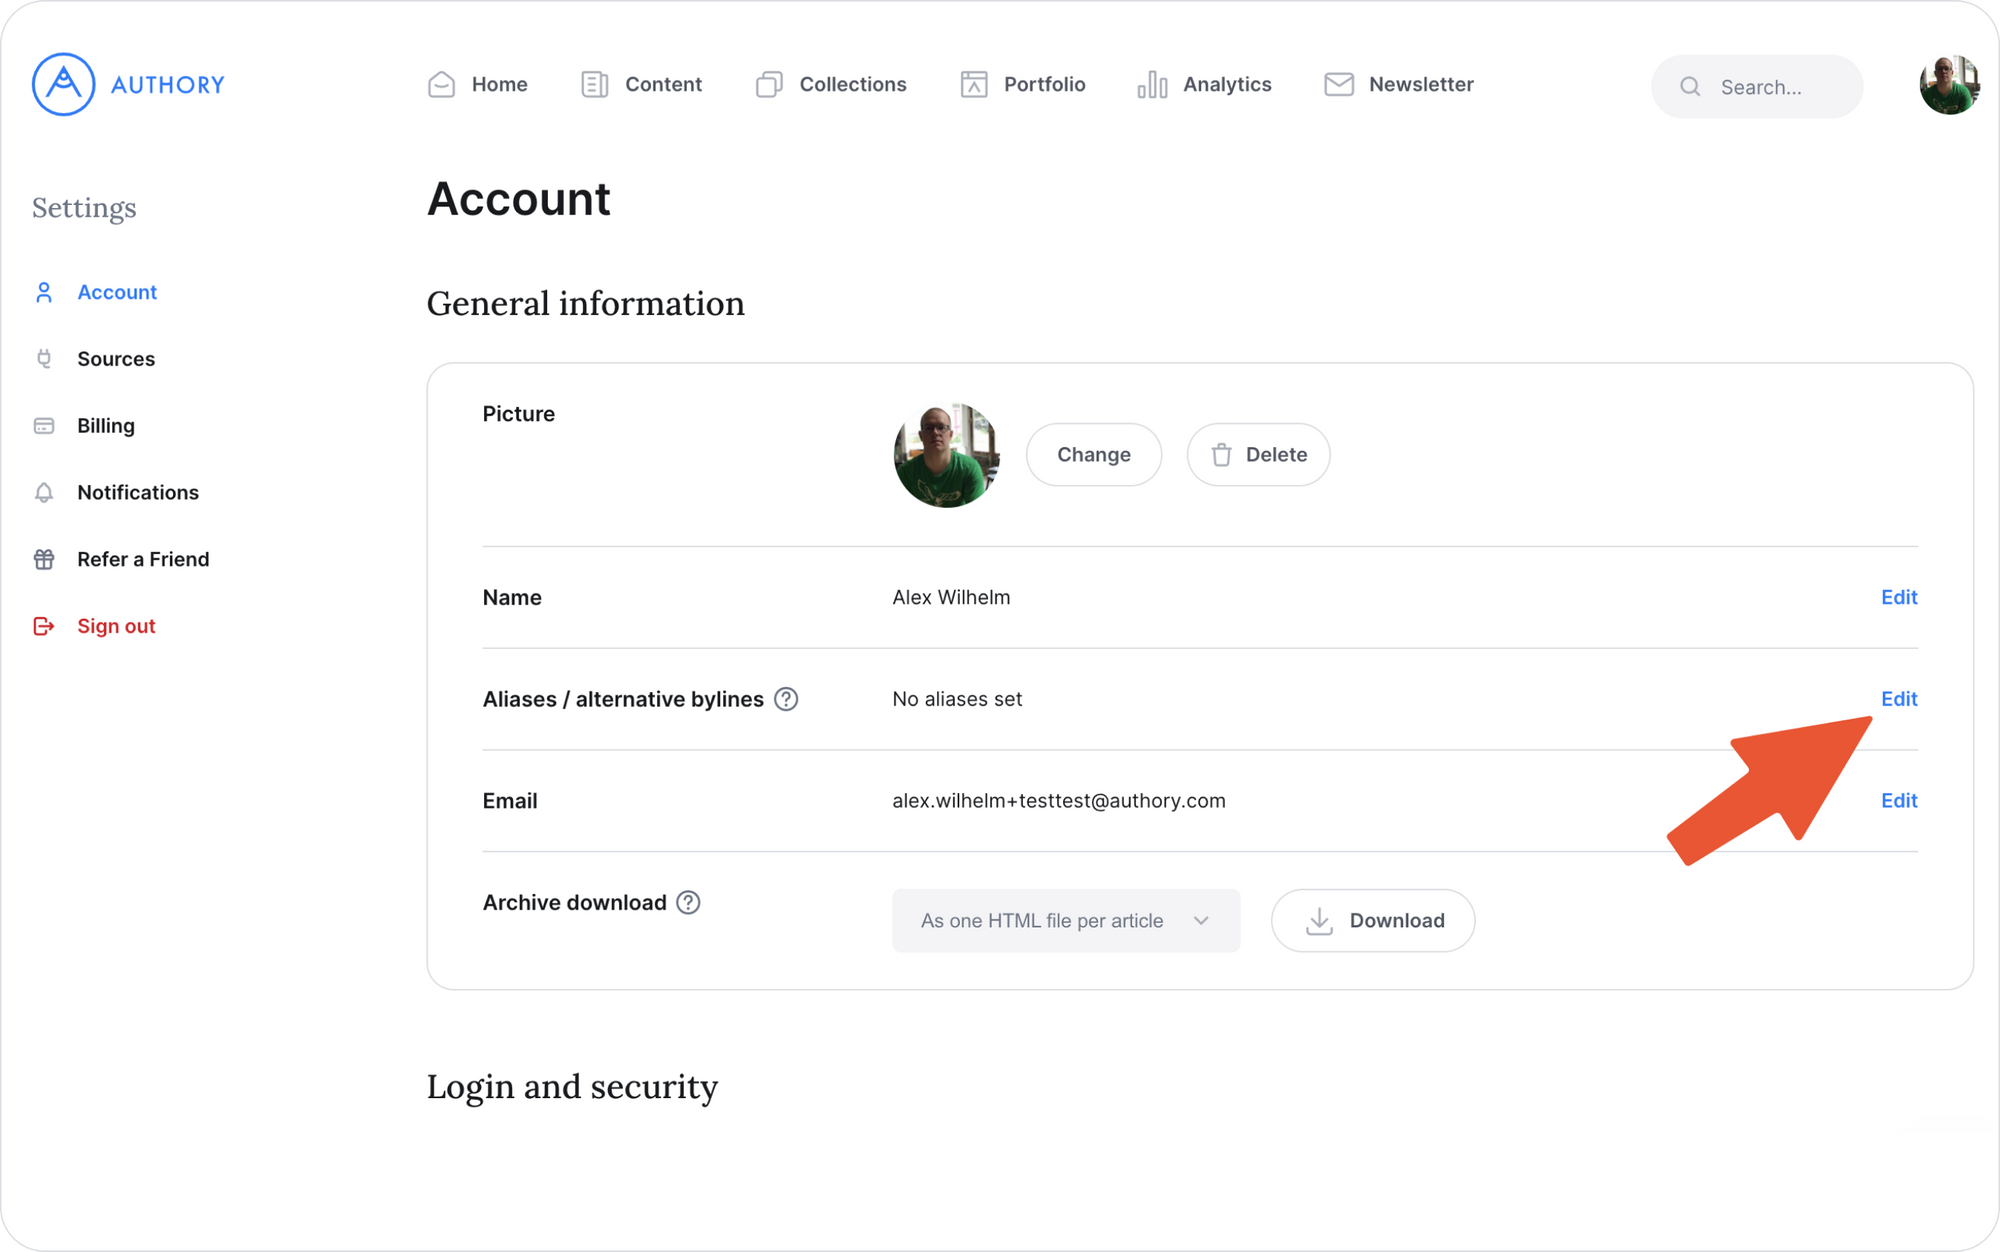Open the user avatar in top right
This screenshot has height=1252, width=2000.
click(1949, 85)
